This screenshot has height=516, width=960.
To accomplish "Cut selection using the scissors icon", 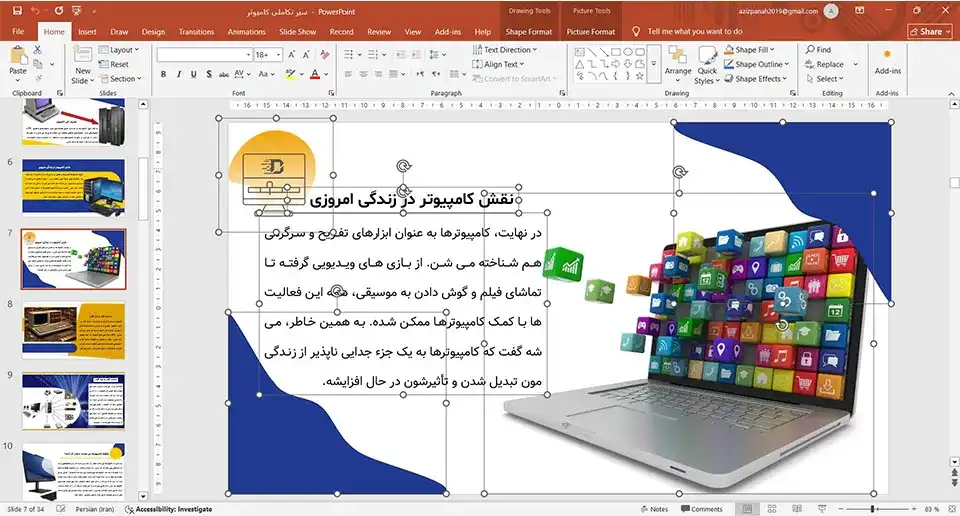I will coord(37,50).
